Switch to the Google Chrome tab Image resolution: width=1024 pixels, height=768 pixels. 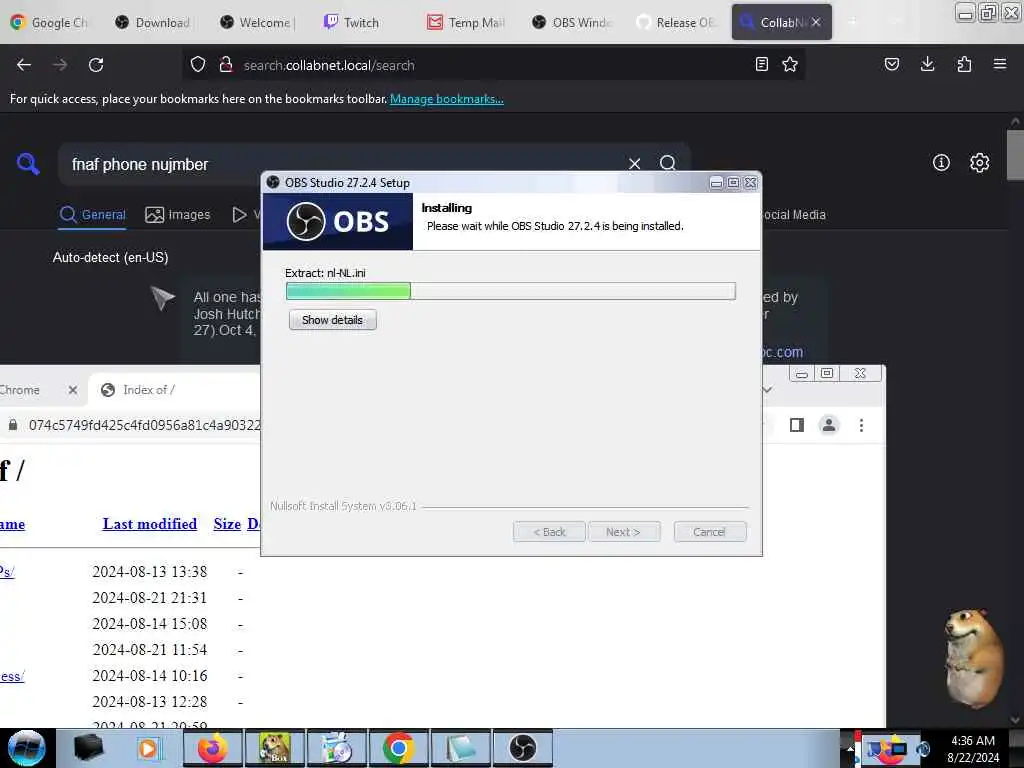tap(49, 22)
